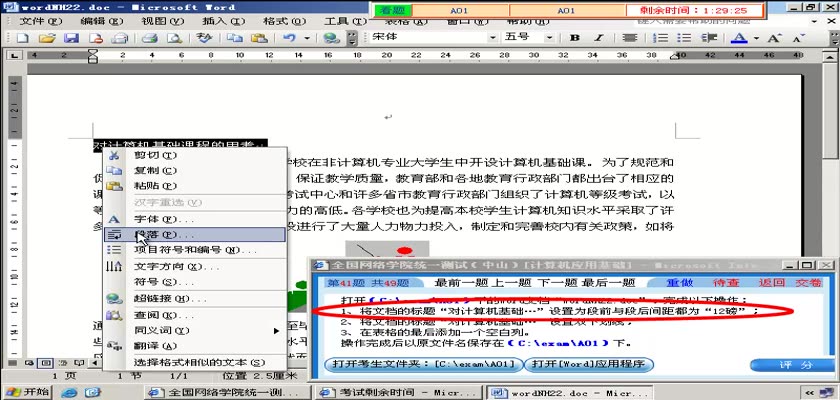Click 交卷 link in exam window
This screenshot has width=840, height=400.
click(808, 283)
